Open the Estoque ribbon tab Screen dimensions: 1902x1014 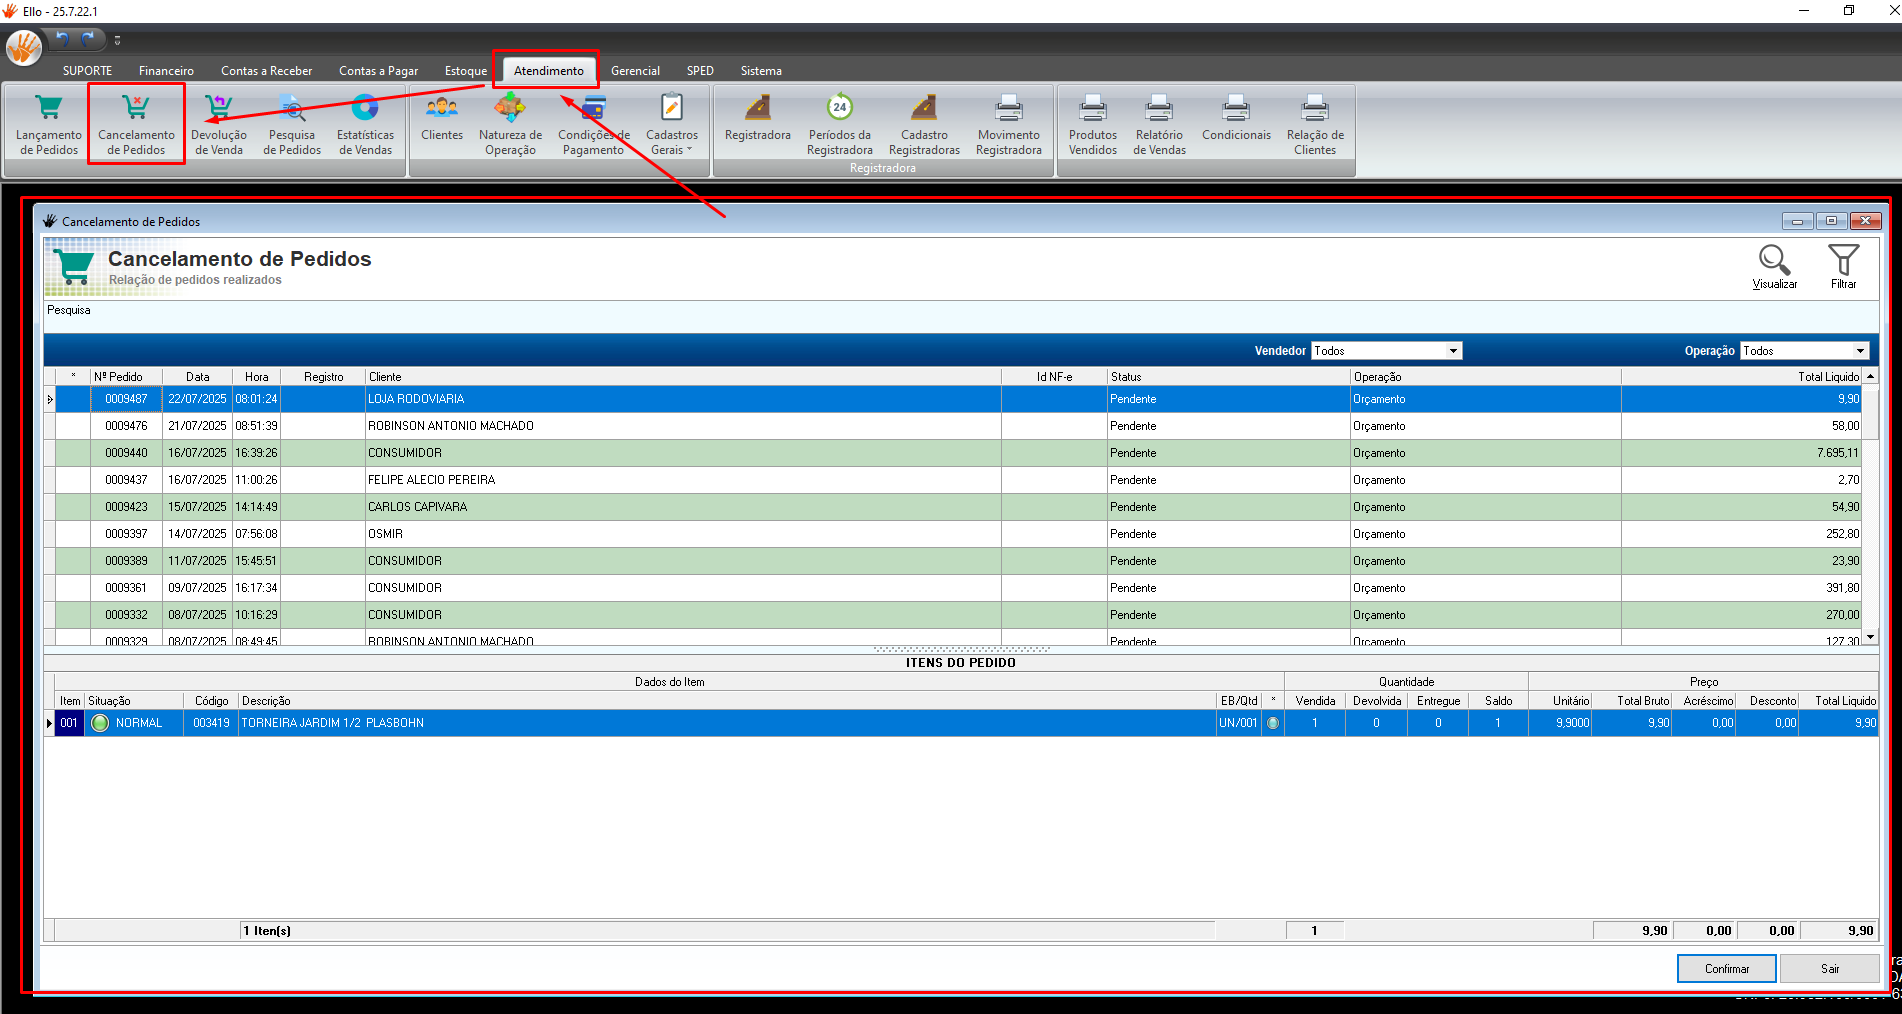click(x=466, y=71)
